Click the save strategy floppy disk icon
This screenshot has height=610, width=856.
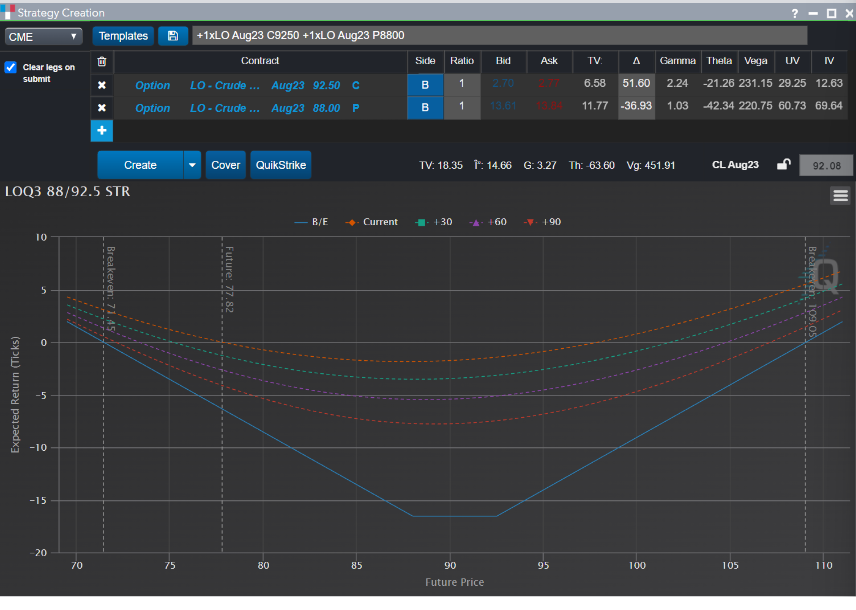click(x=173, y=36)
